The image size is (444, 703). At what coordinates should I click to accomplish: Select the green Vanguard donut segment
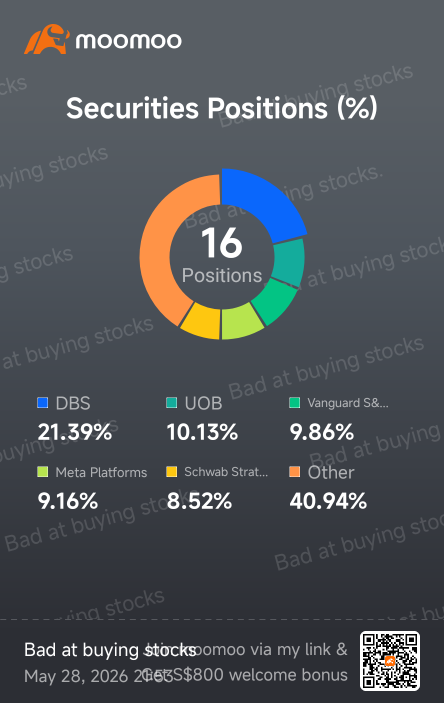[276, 301]
